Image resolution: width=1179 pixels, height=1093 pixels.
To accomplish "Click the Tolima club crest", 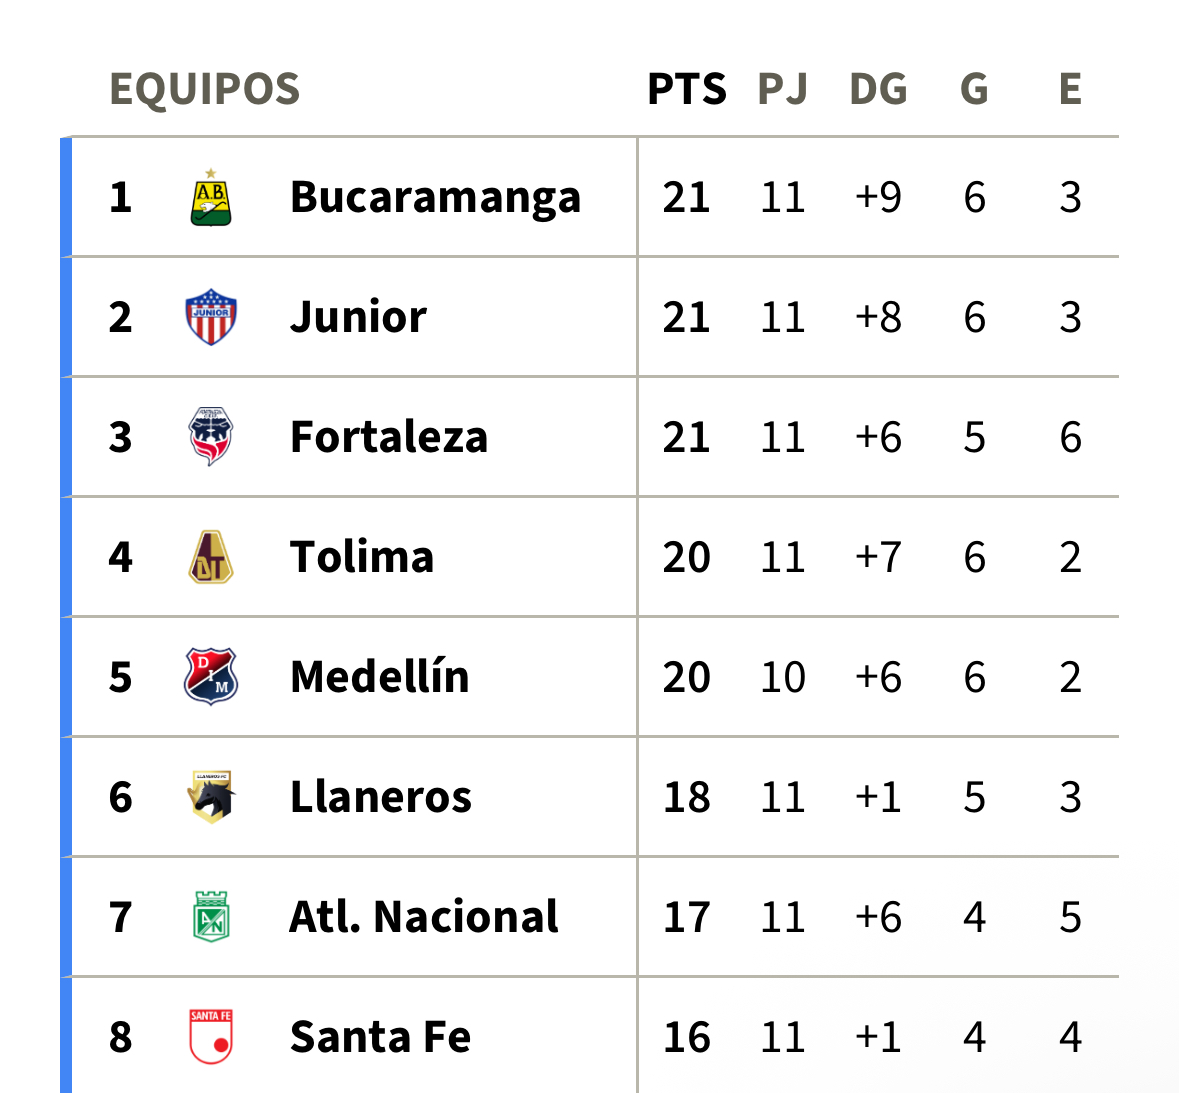I will [211, 557].
